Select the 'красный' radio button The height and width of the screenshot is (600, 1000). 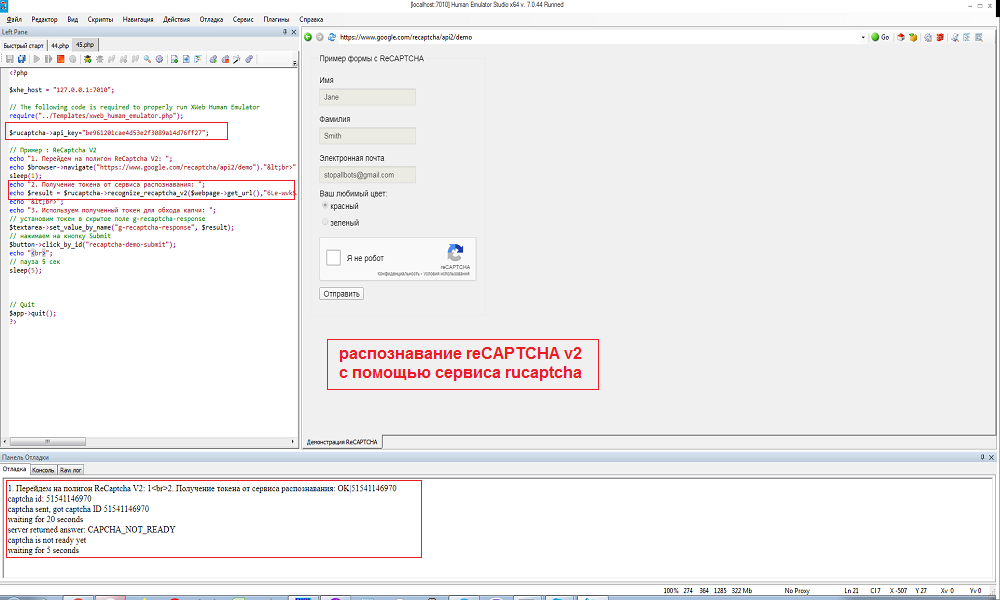coord(325,205)
